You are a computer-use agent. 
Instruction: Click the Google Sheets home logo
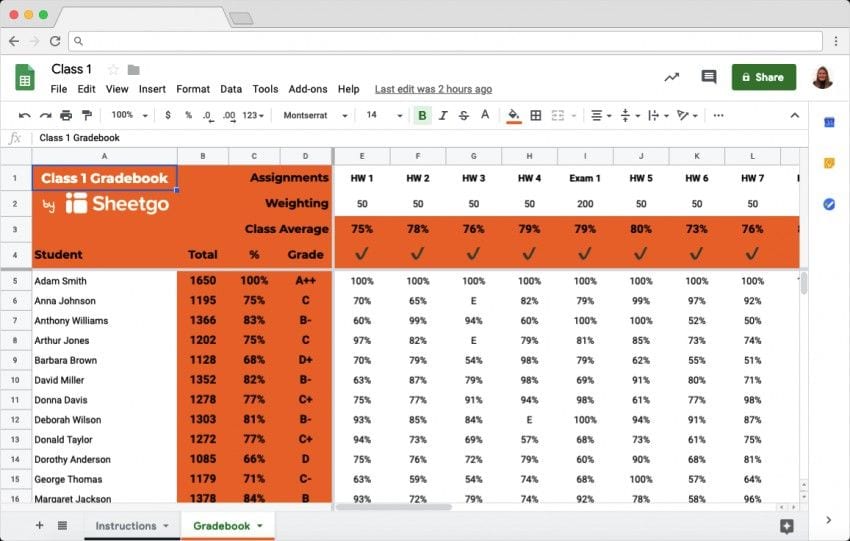click(24, 78)
